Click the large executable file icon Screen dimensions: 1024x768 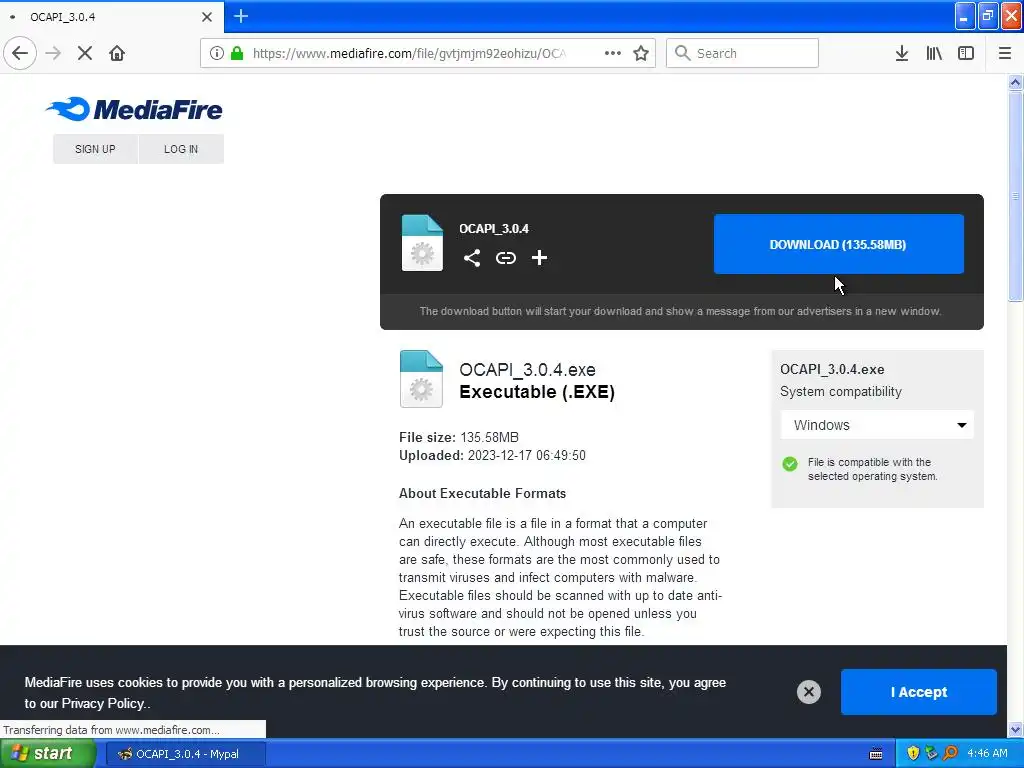click(x=421, y=379)
